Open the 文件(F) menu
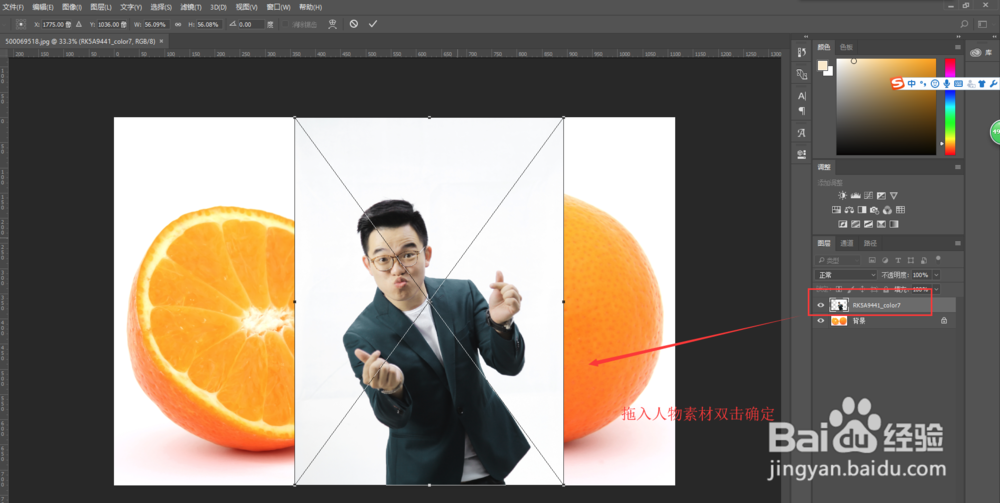Screen dimensions: 1000x503 point(13,7)
